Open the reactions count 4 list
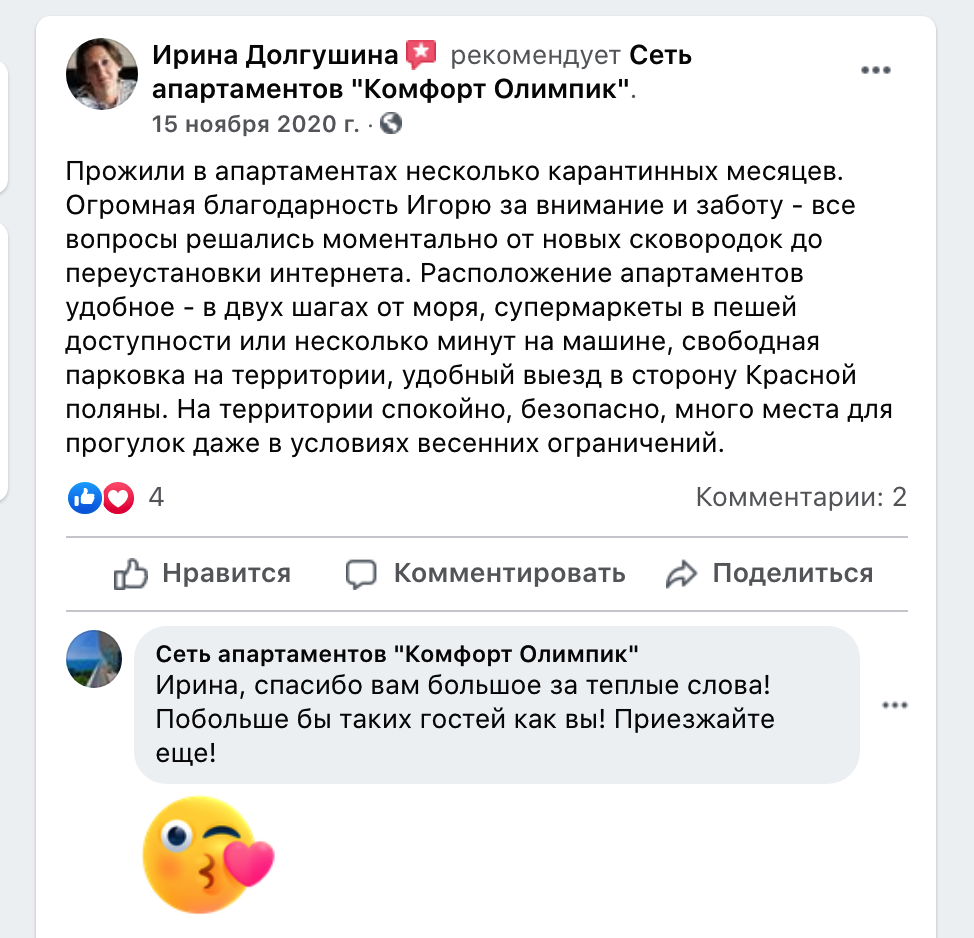 click(x=156, y=497)
